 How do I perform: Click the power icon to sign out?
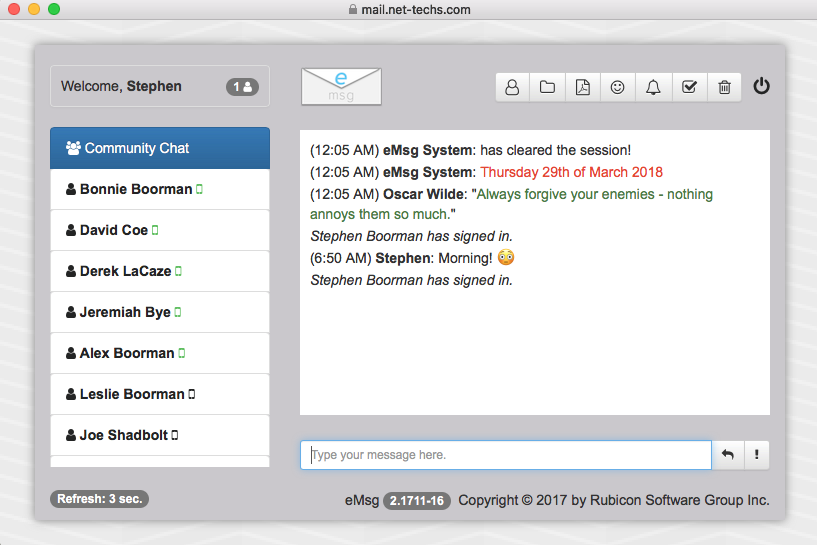(x=762, y=86)
